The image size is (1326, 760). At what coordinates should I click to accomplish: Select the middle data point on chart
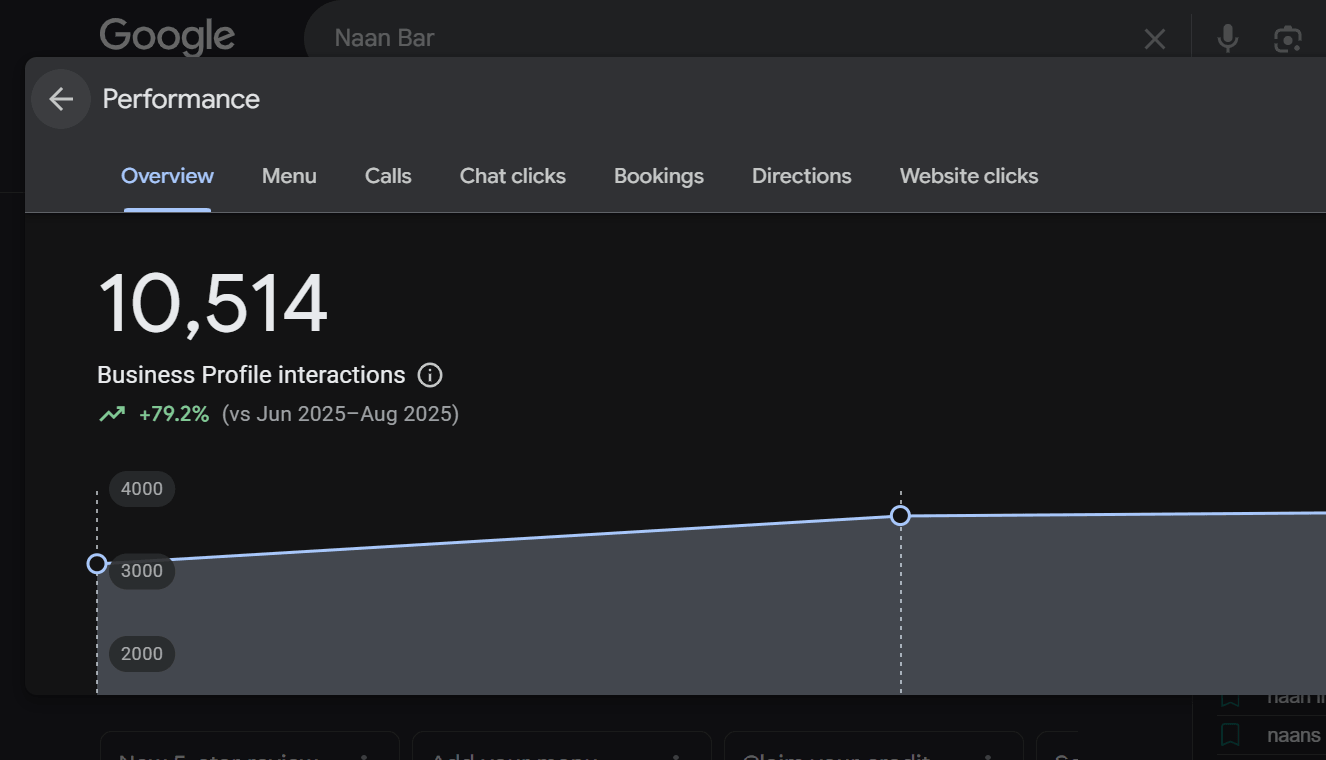click(x=900, y=516)
